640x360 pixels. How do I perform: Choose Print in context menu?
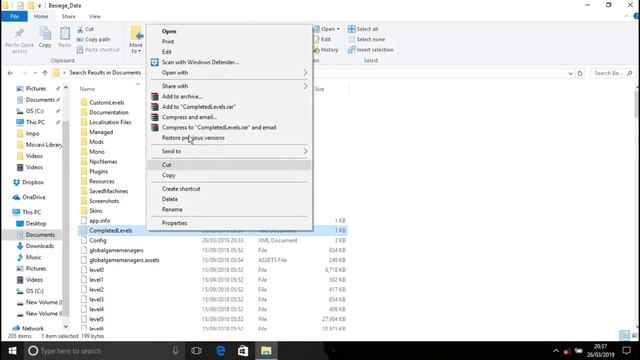point(230,42)
